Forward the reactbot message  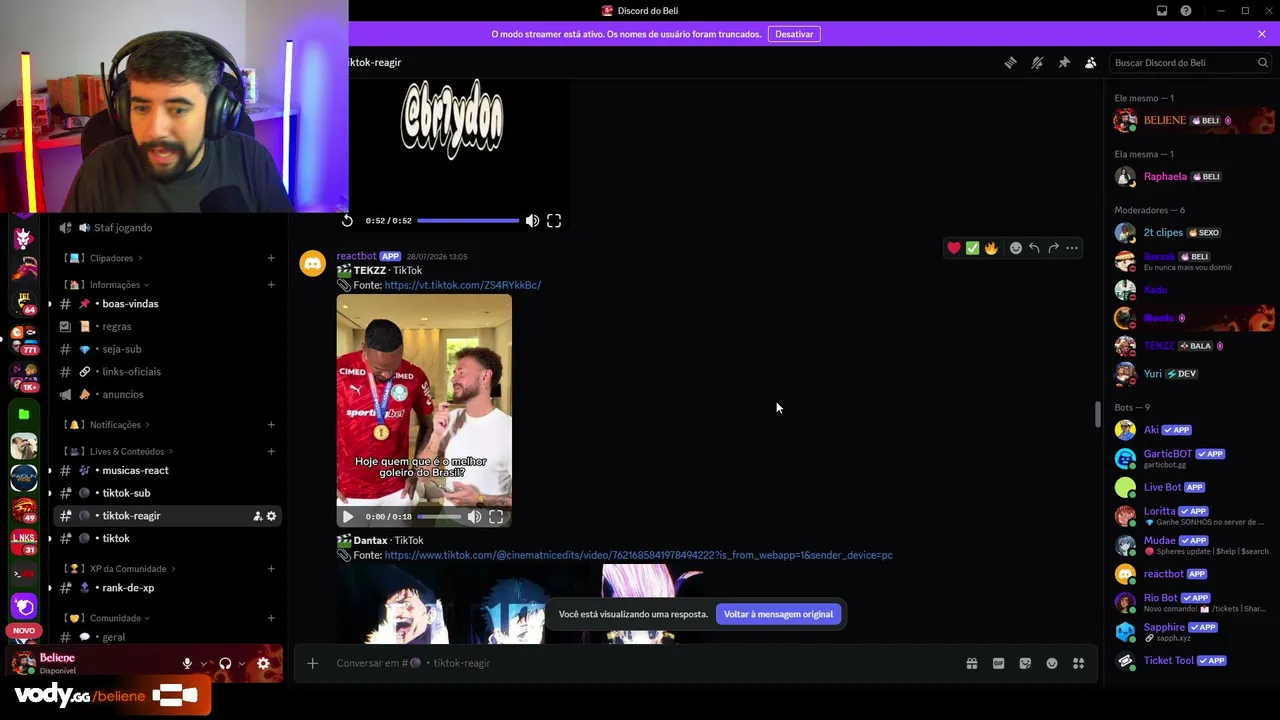tap(1053, 248)
